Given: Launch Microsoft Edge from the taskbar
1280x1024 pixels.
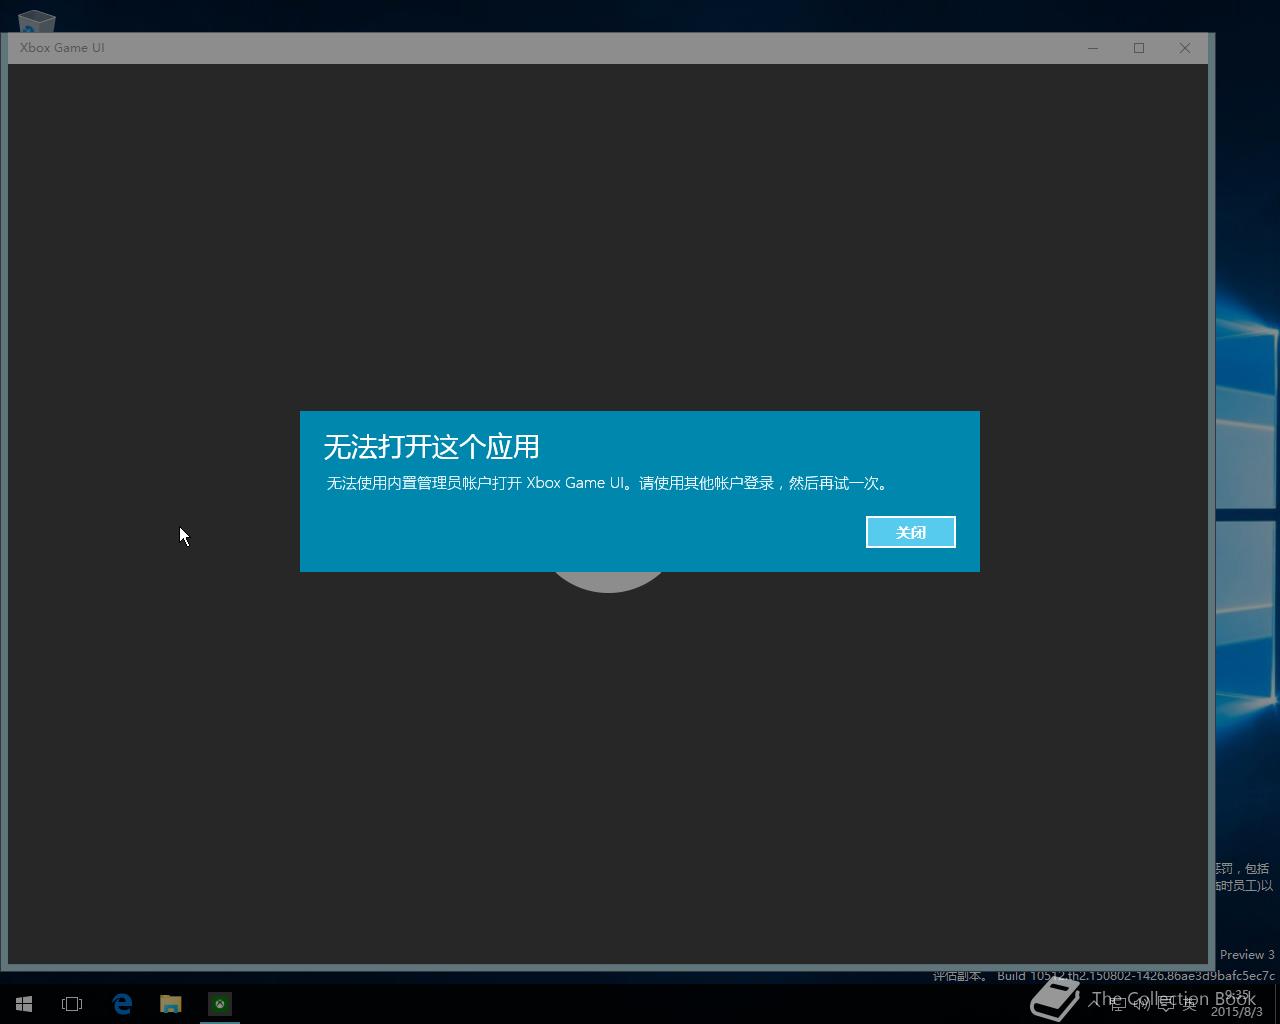Looking at the screenshot, I should [122, 1003].
